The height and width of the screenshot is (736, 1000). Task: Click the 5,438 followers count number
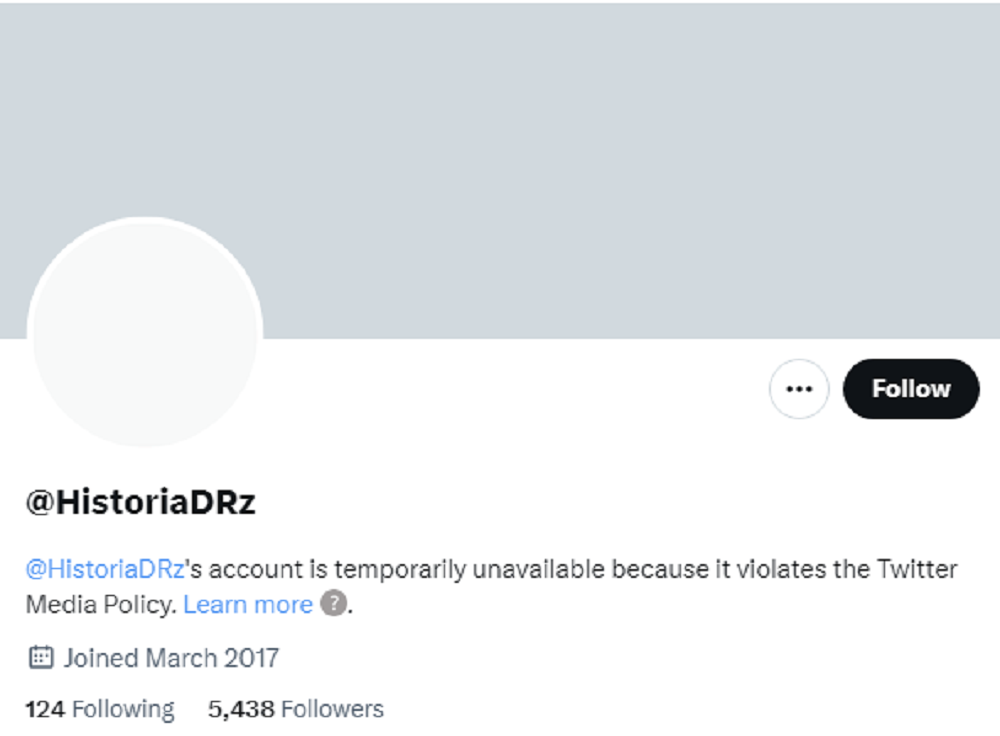tap(241, 709)
